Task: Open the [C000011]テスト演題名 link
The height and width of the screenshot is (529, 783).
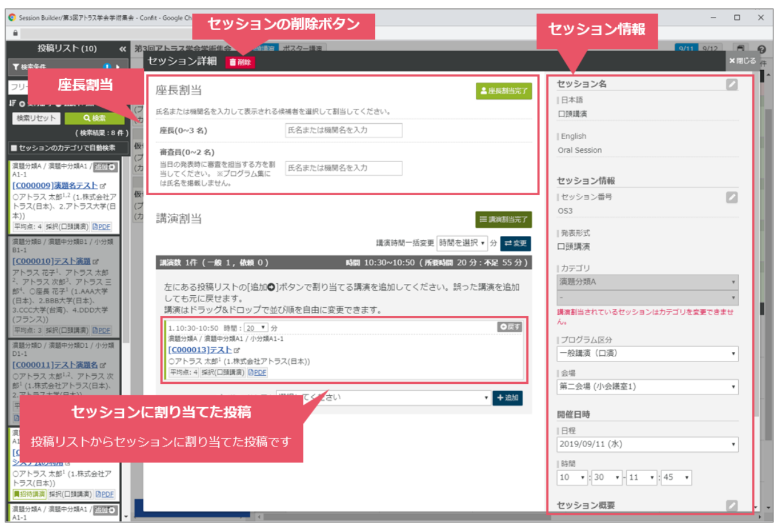Action: [x=55, y=365]
